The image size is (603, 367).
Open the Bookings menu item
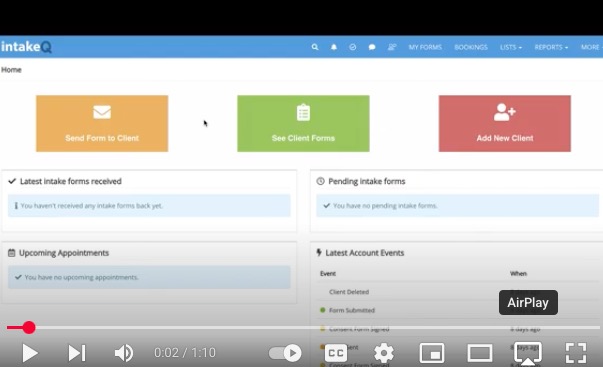(x=471, y=47)
